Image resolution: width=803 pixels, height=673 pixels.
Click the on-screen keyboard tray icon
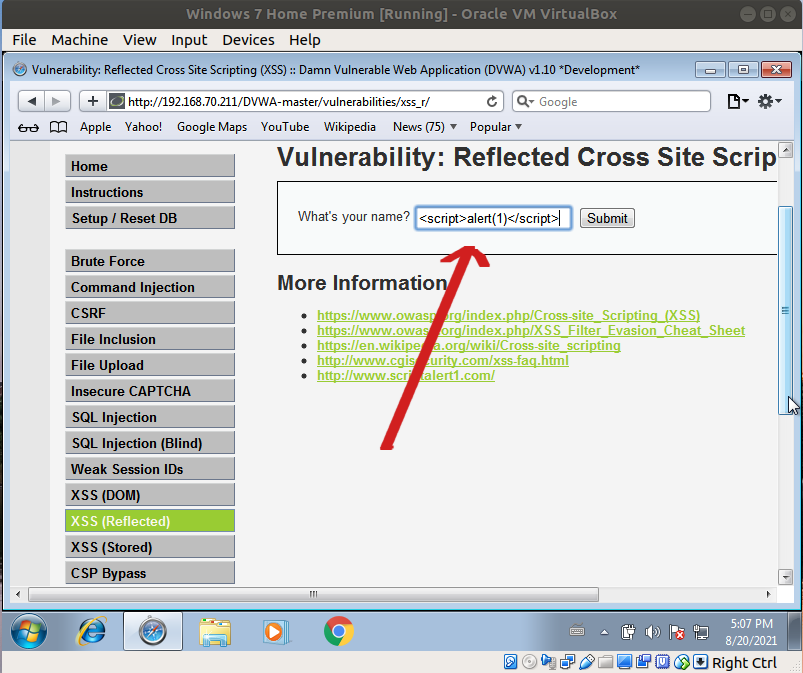point(577,631)
